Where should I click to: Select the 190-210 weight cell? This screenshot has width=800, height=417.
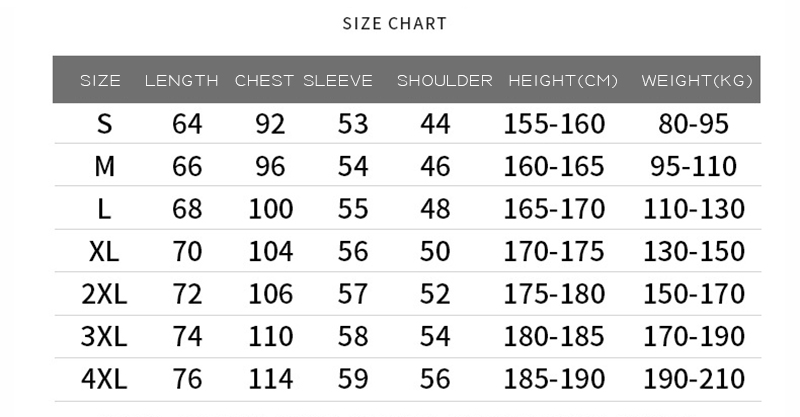694,379
